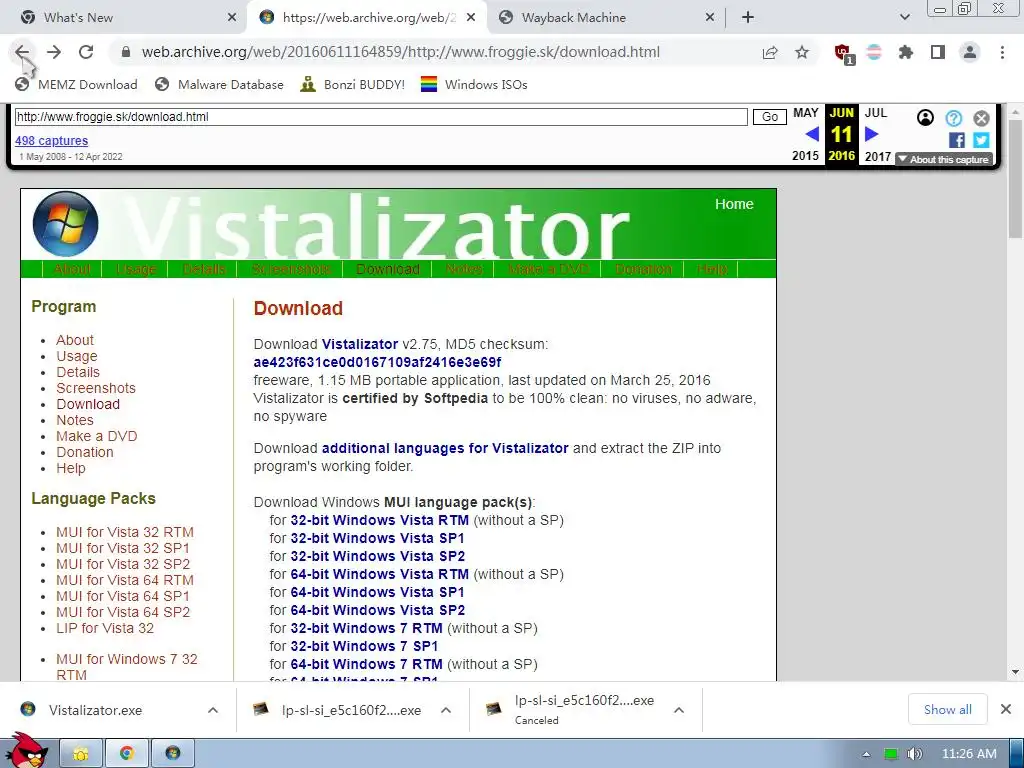
Task: Go back using browser back arrow
Action: pyautogui.click(x=22, y=52)
